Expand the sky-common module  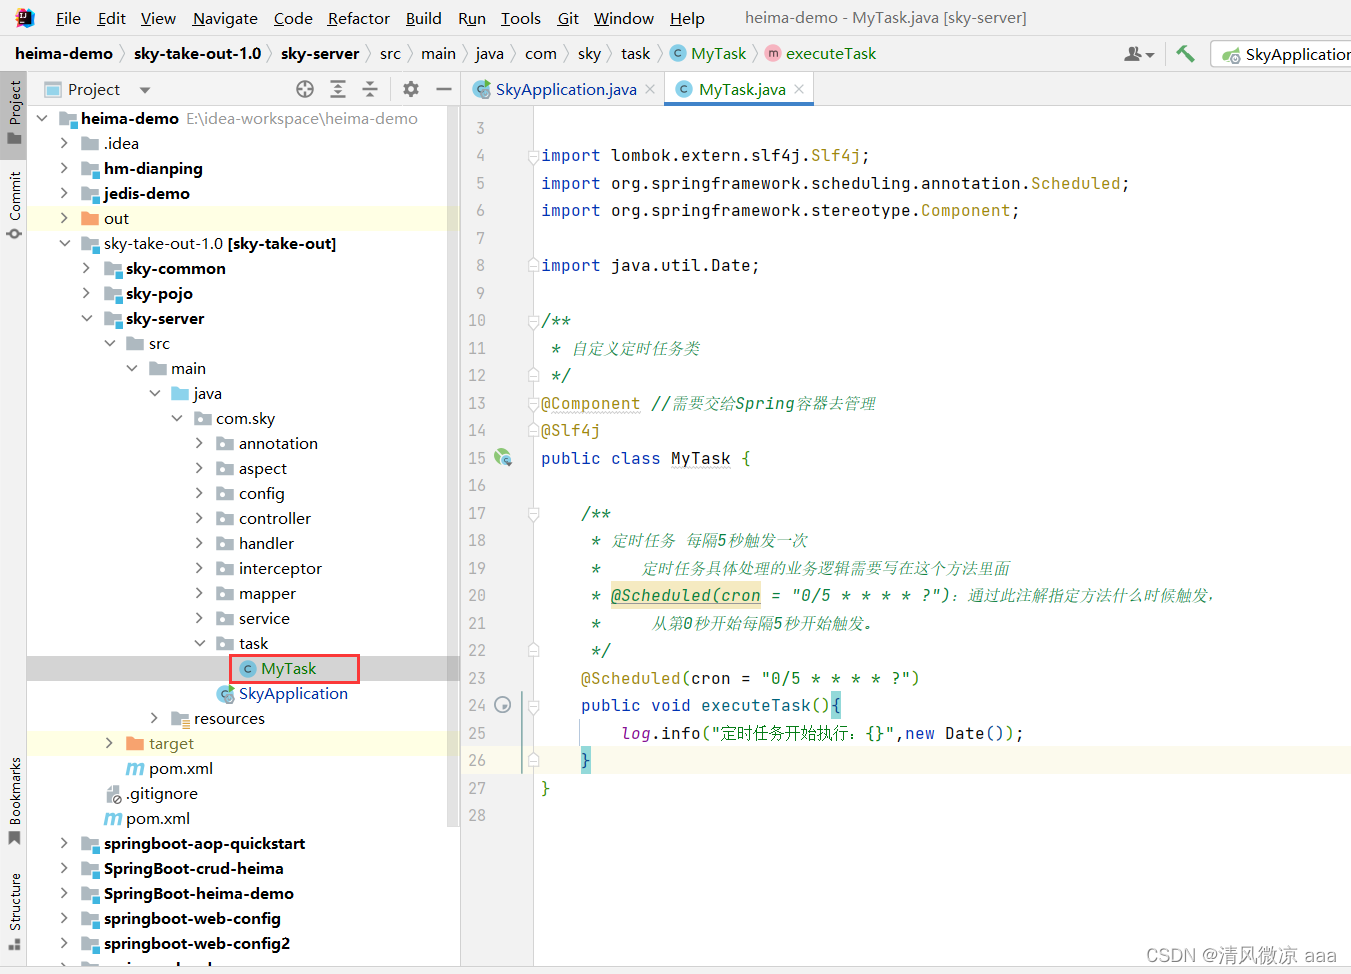point(87,268)
